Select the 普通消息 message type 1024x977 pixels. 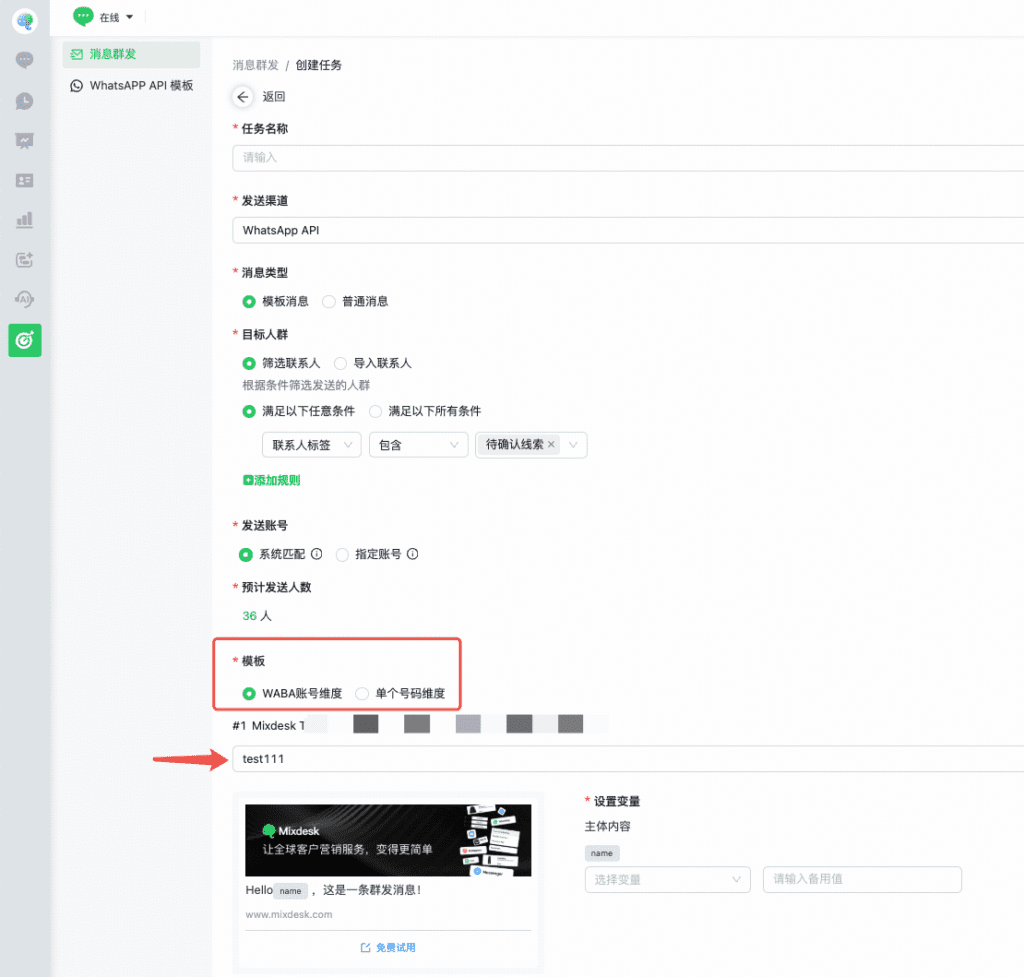[x=329, y=301]
